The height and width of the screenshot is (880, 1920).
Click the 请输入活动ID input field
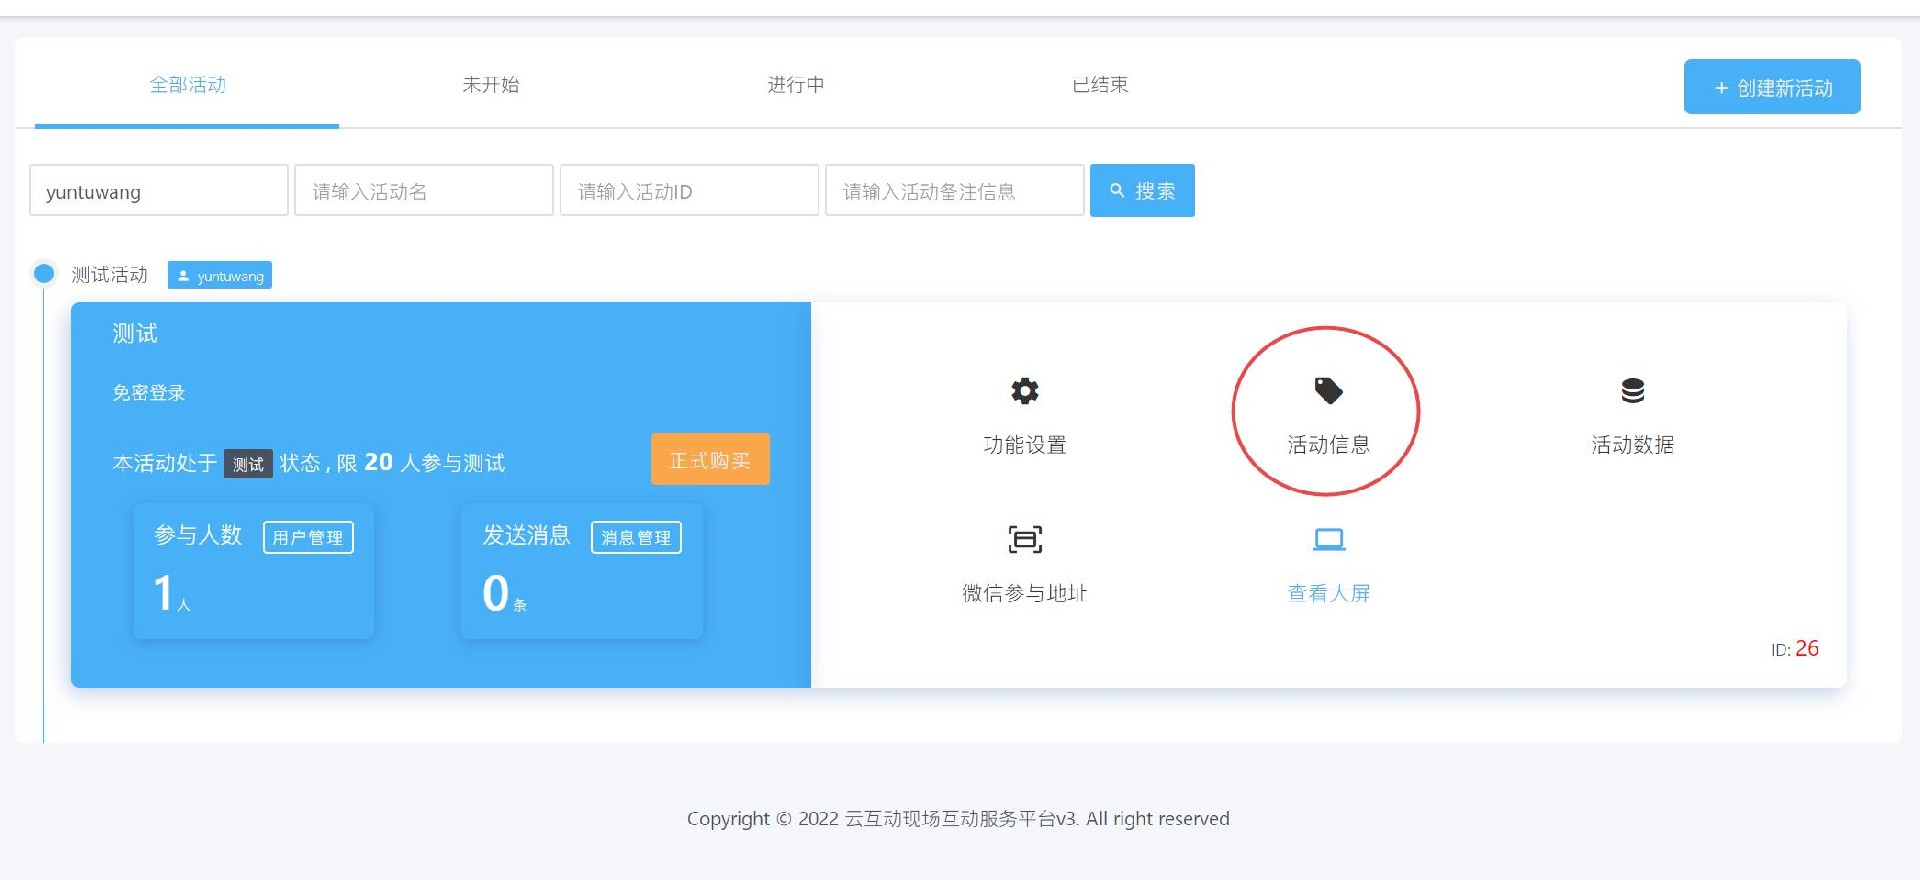(689, 191)
